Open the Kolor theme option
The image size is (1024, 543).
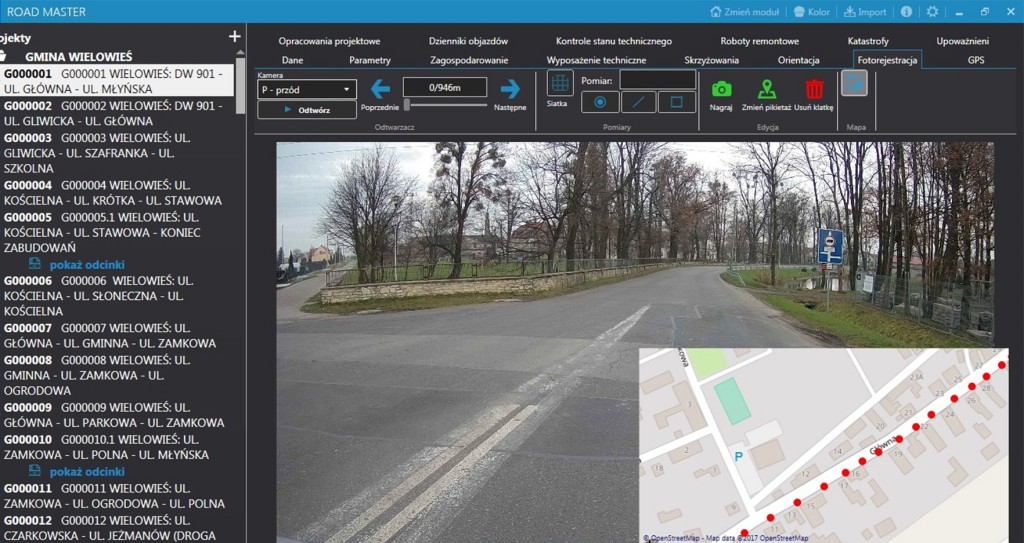[812, 12]
